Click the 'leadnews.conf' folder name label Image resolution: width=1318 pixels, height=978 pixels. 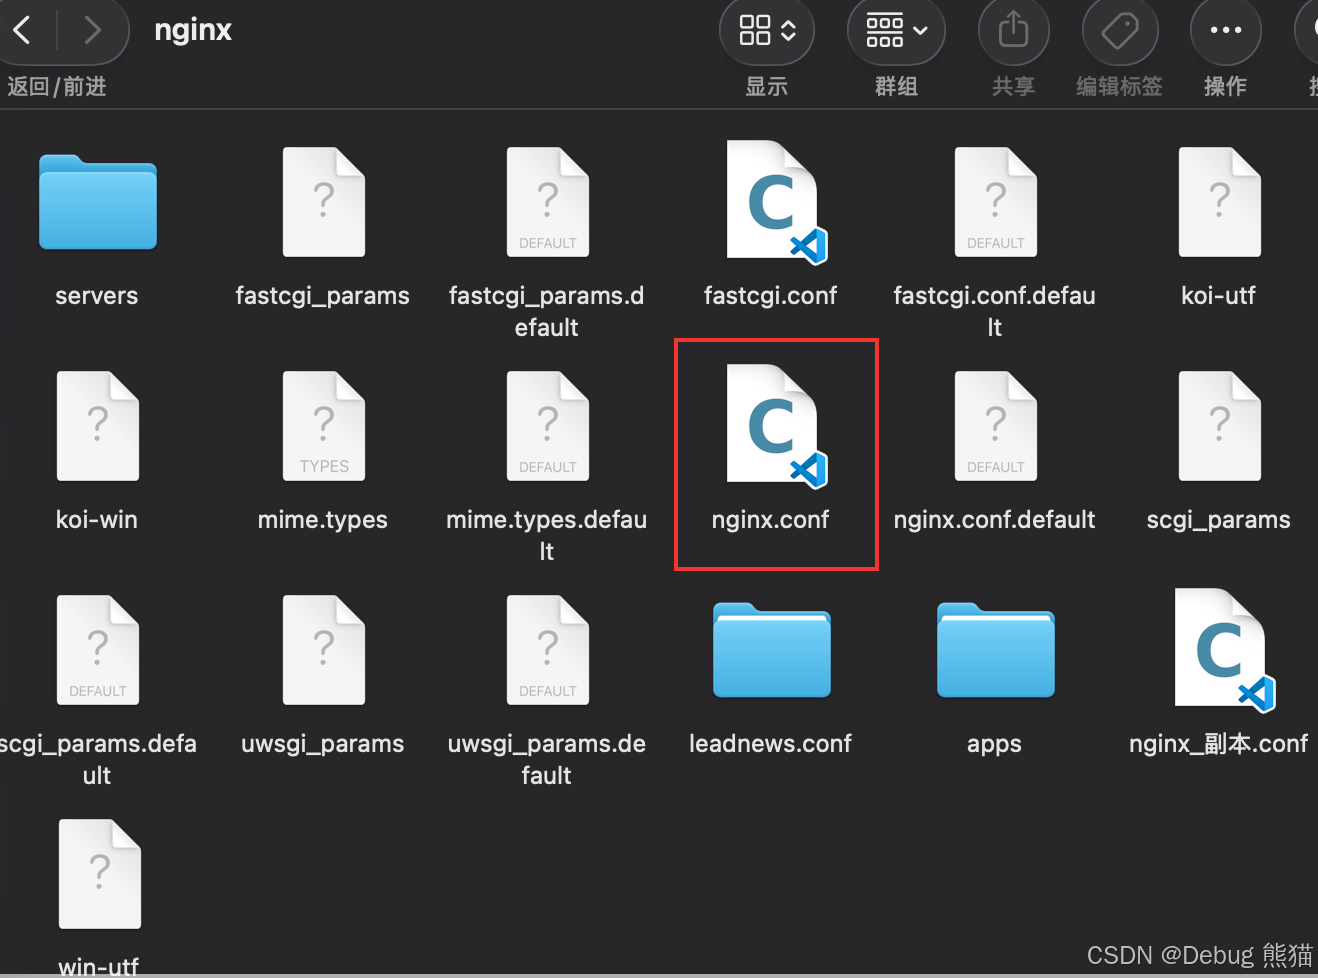[x=770, y=744]
